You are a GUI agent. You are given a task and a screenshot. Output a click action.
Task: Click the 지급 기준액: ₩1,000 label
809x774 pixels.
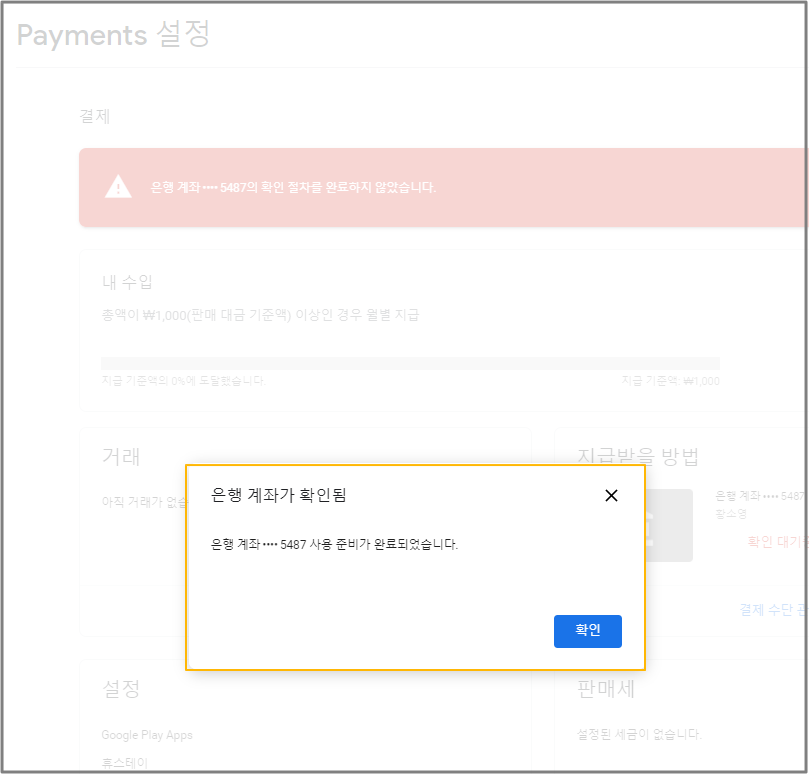click(x=670, y=381)
